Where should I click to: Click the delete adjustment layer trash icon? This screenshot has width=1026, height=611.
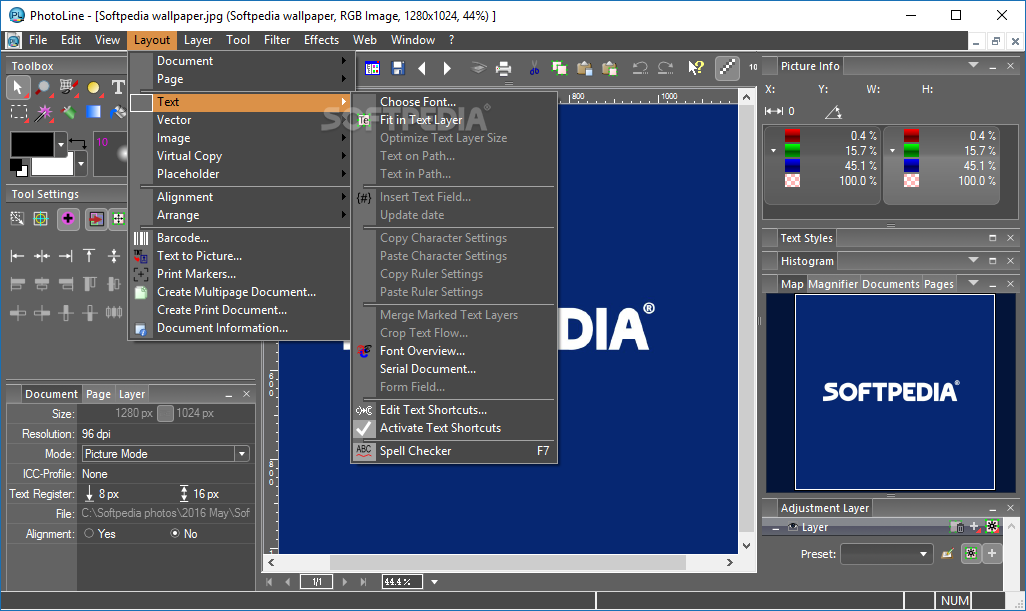957,527
